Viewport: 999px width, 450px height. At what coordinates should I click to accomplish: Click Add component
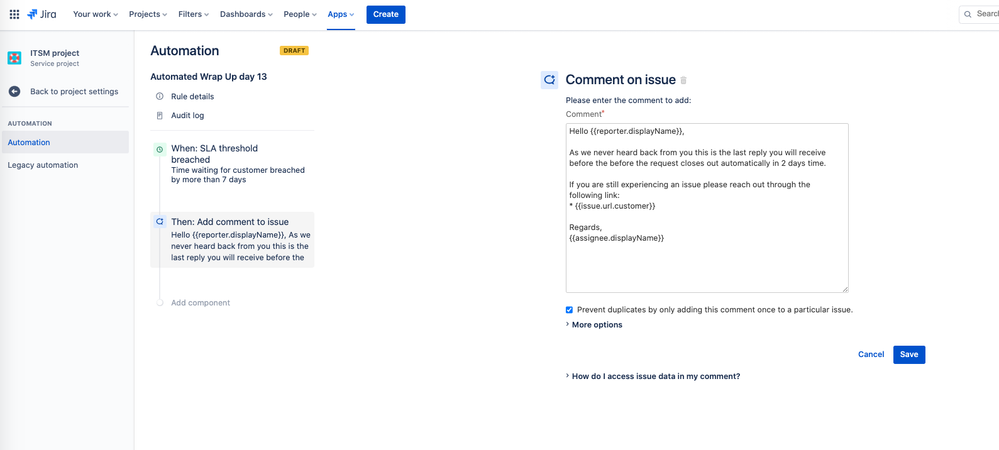point(200,303)
